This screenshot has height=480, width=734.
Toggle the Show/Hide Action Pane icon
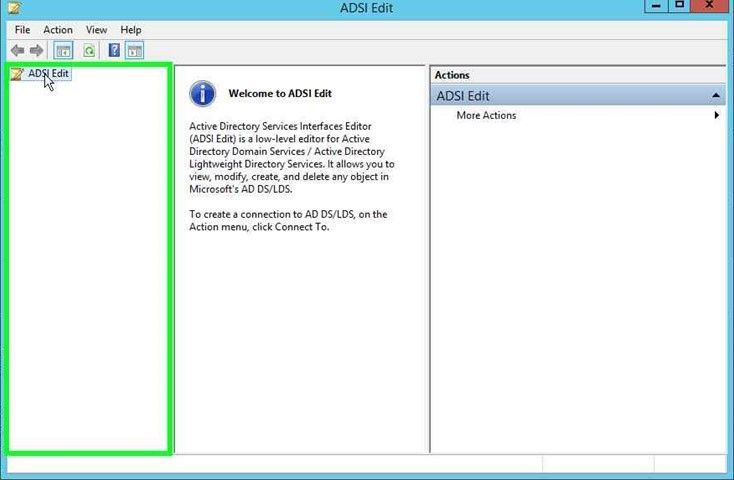pos(135,51)
